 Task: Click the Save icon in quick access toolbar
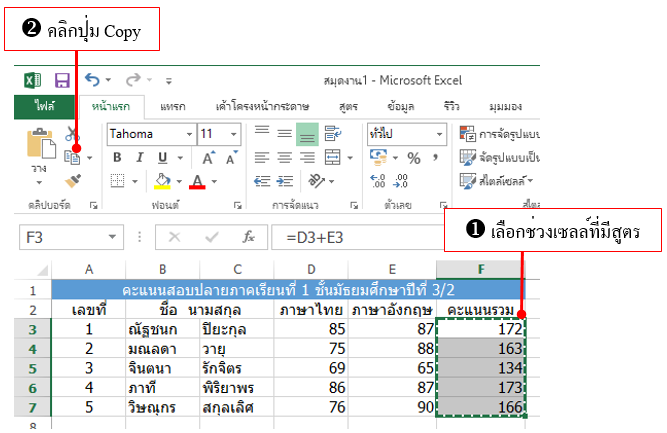click(x=61, y=81)
